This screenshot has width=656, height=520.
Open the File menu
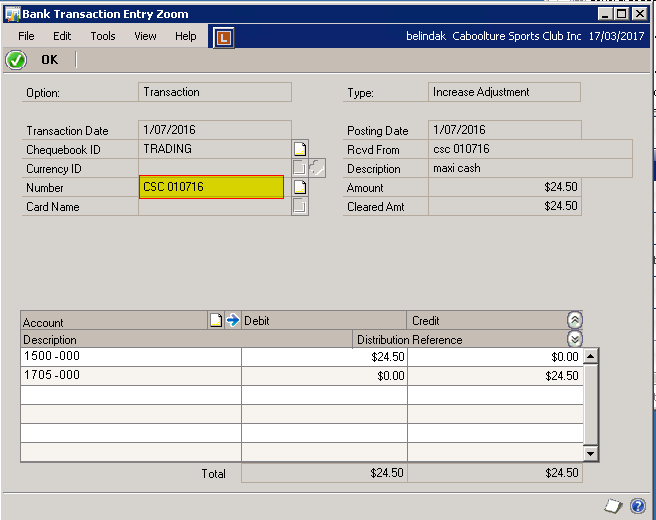pos(26,36)
